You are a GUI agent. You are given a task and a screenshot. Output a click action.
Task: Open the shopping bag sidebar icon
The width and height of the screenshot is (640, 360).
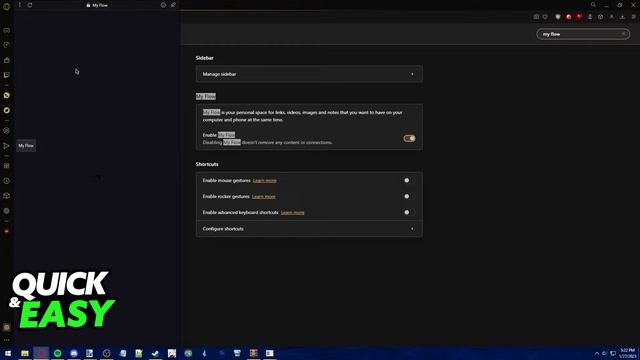pyautogui.click(x=7, y=60)
